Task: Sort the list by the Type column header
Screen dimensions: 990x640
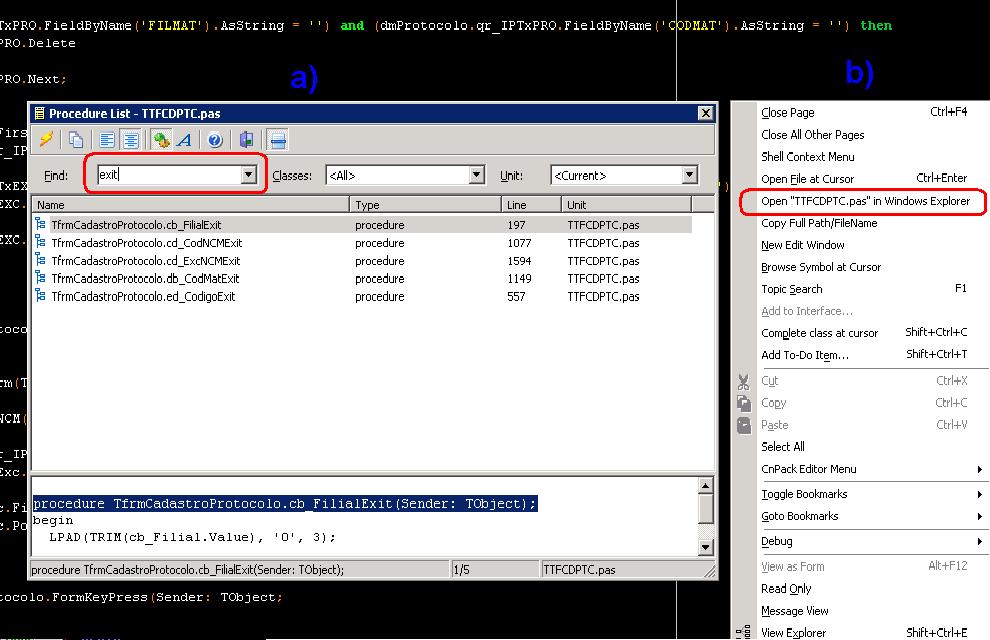Action: (425, 204)
